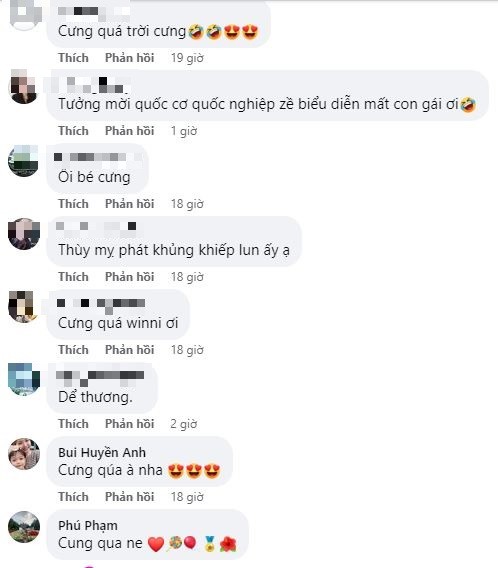
Task: Like the "Cưng quá trời cưng" comment
Action: tap(73, 58)
